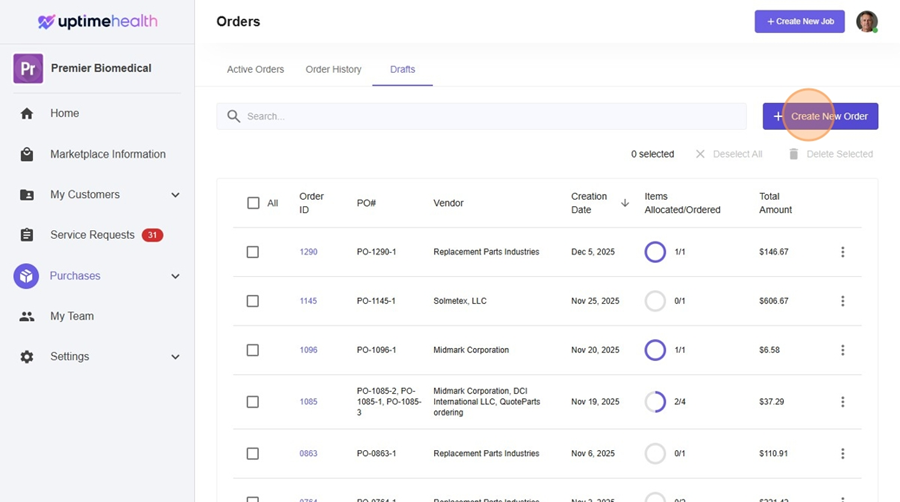Image resolution: width=900 pixels, height=502 pixels.
Task: Click the Create New Job button
Action: click(x=799, y=22)
